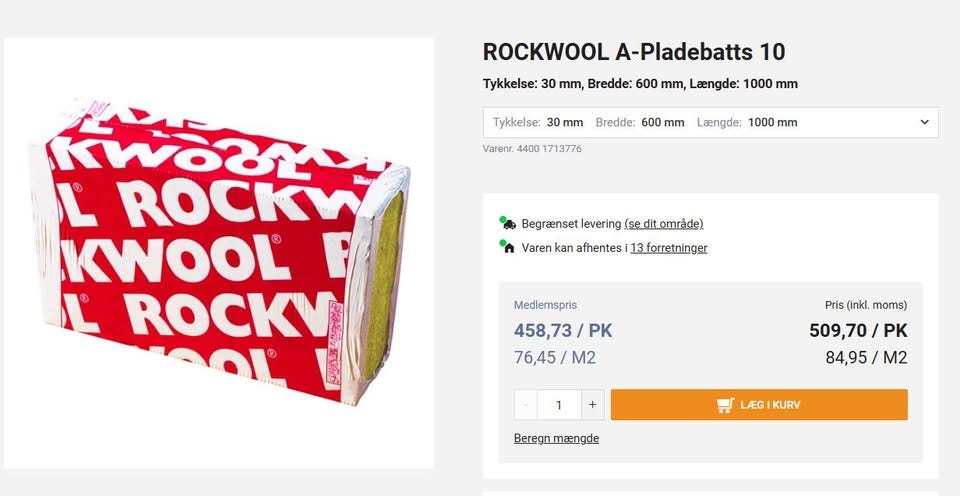Click the 84,95 / M2 price
Image resolution: width=960 pixels, height=496 pixels.
[866, 357]
